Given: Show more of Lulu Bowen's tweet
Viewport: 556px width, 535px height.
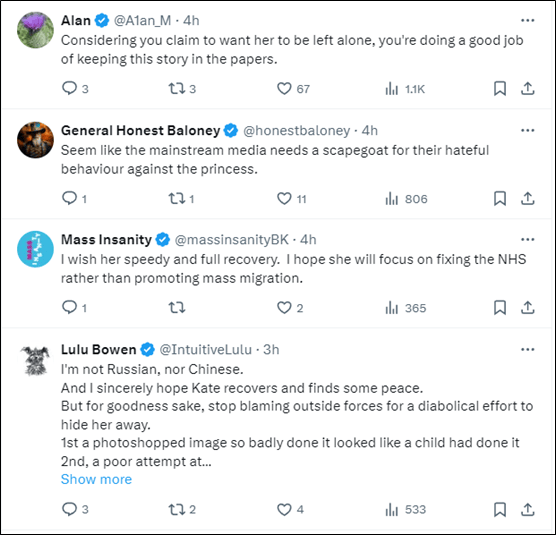Looking at the screenshot, I should 96,479.
